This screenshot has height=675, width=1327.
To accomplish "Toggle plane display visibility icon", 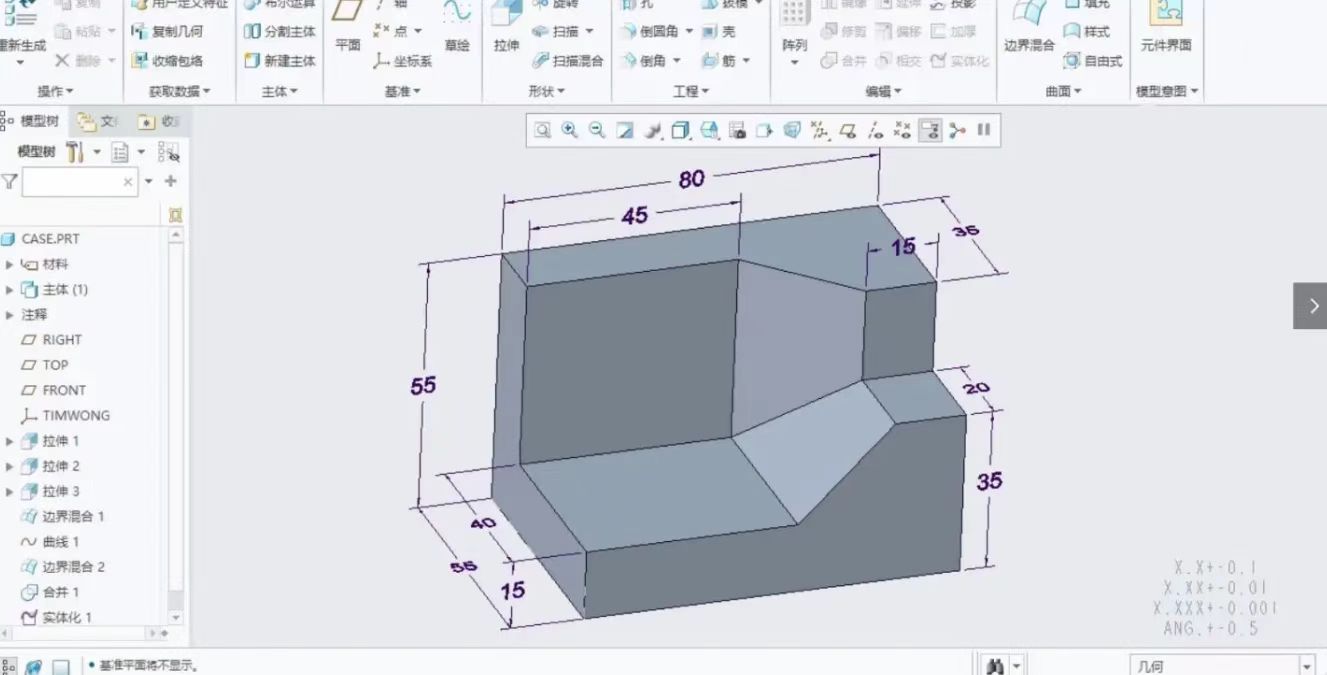I will (847, 130).
